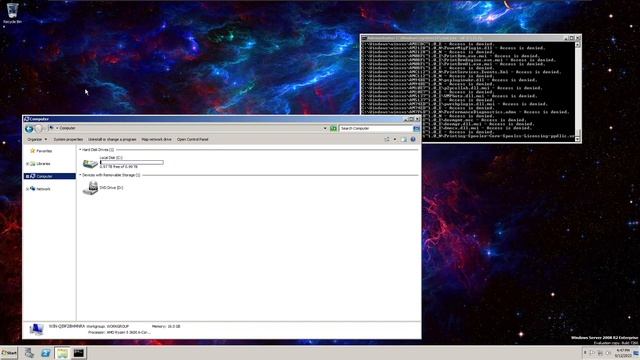The height and width of the screenshot is (360, 640).
Task: Click command prompt scrollbar up arrow
Action: (x=578, y=45)
